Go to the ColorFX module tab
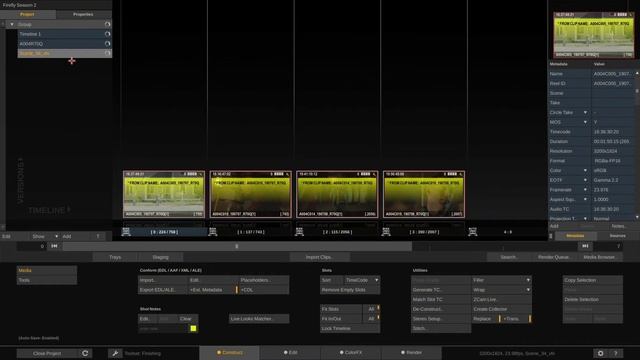The height and width of the screenshot is (360, 640). 351,353
